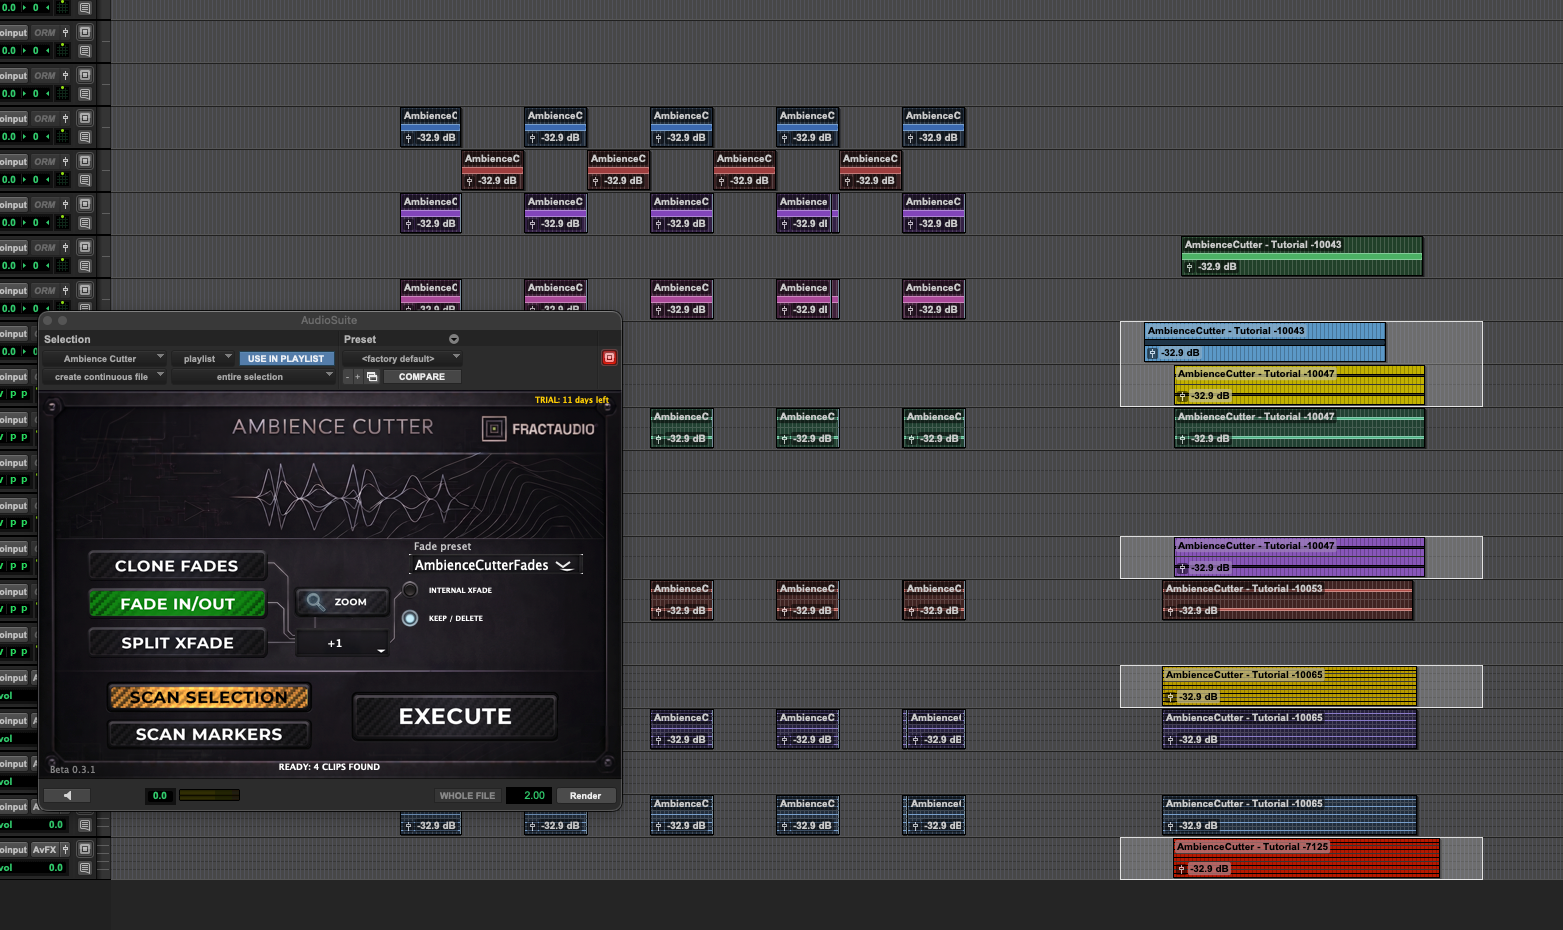The image size is (1563, 930).
Task: Click square-in-square icon on AvFX track
Action: tap(85, 849)
